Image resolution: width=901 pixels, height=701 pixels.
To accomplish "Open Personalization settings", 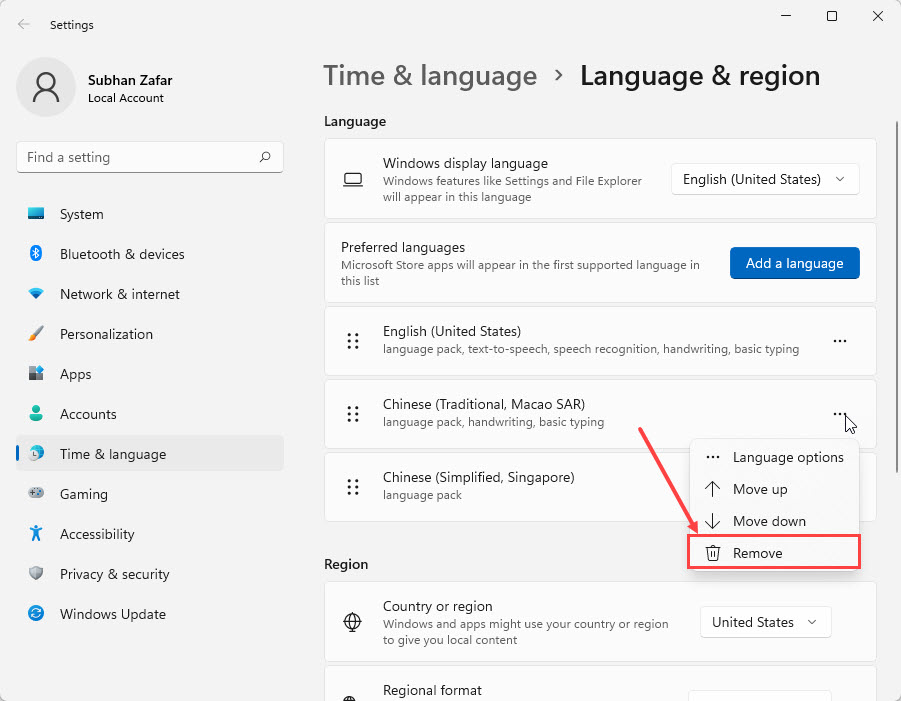I will click(x=150, y=334).
